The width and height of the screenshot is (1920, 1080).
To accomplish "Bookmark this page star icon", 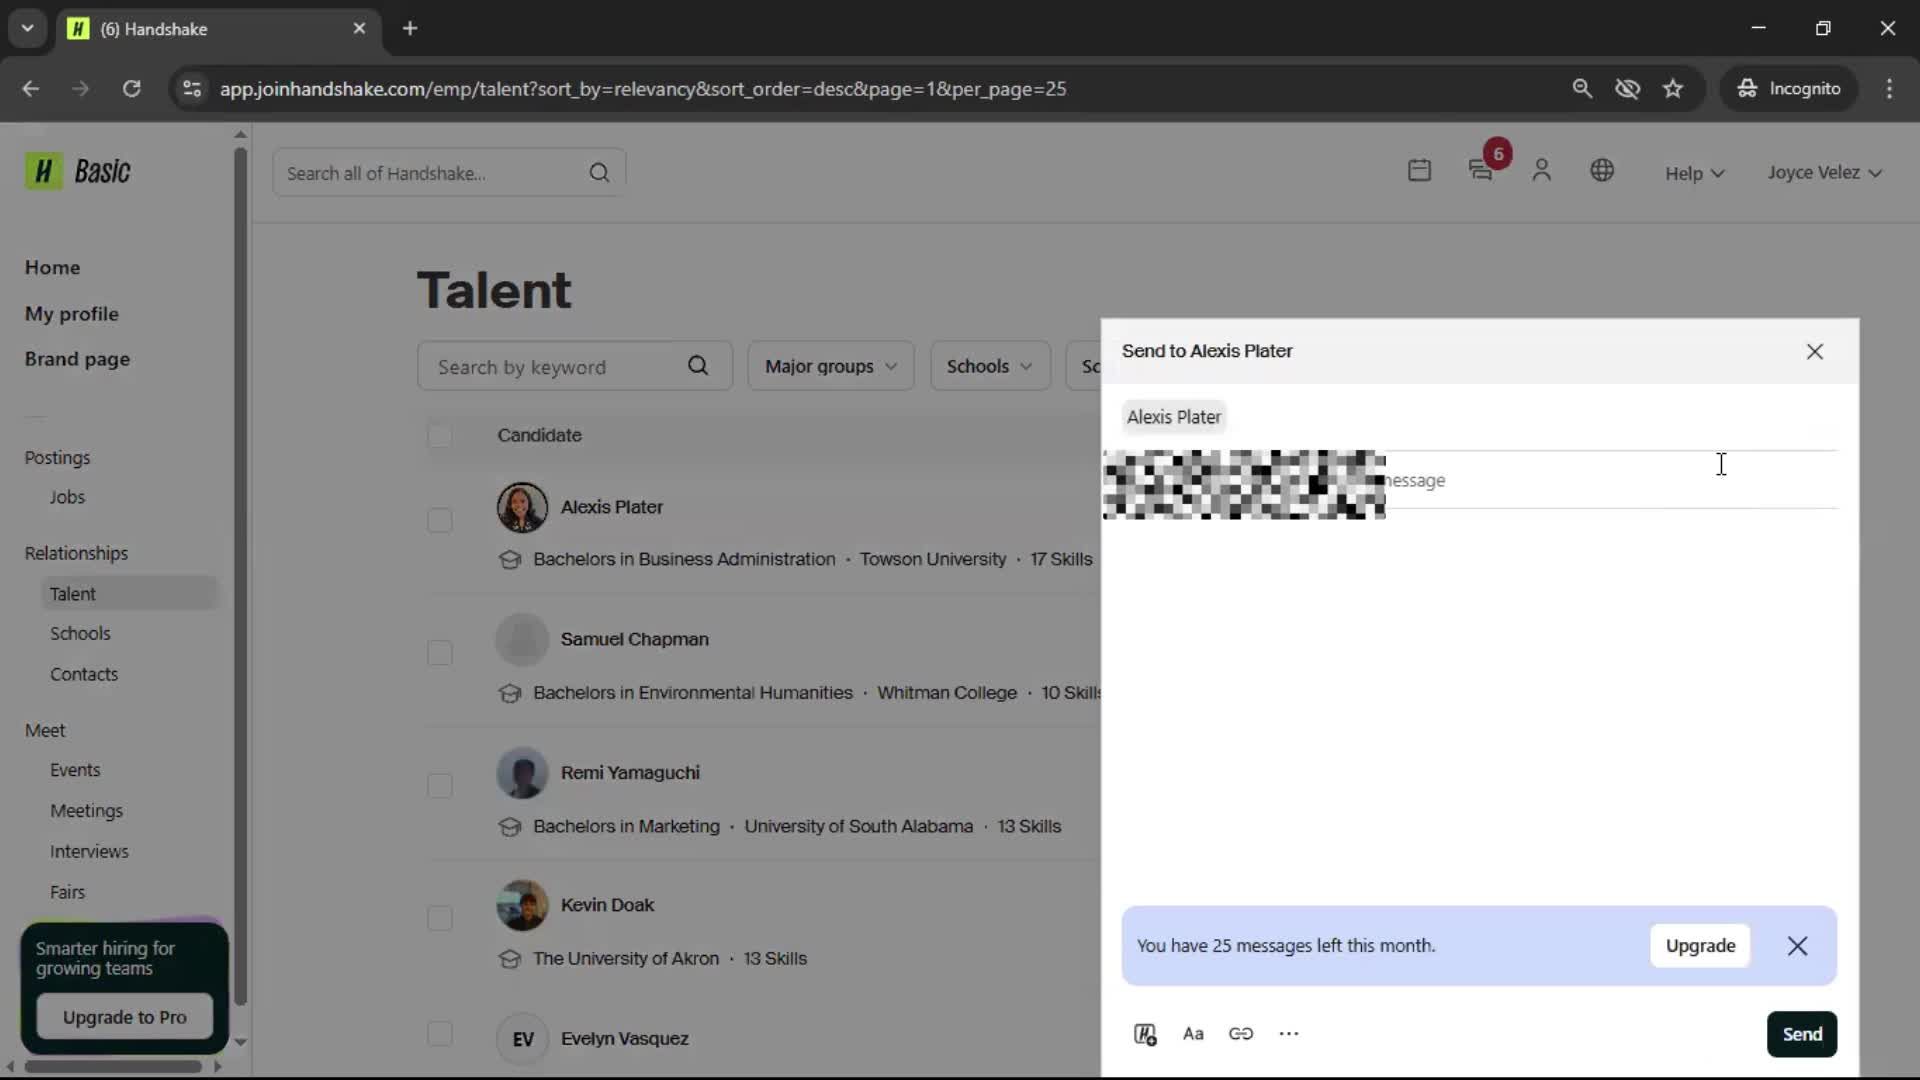I will tap(1673, 88).
